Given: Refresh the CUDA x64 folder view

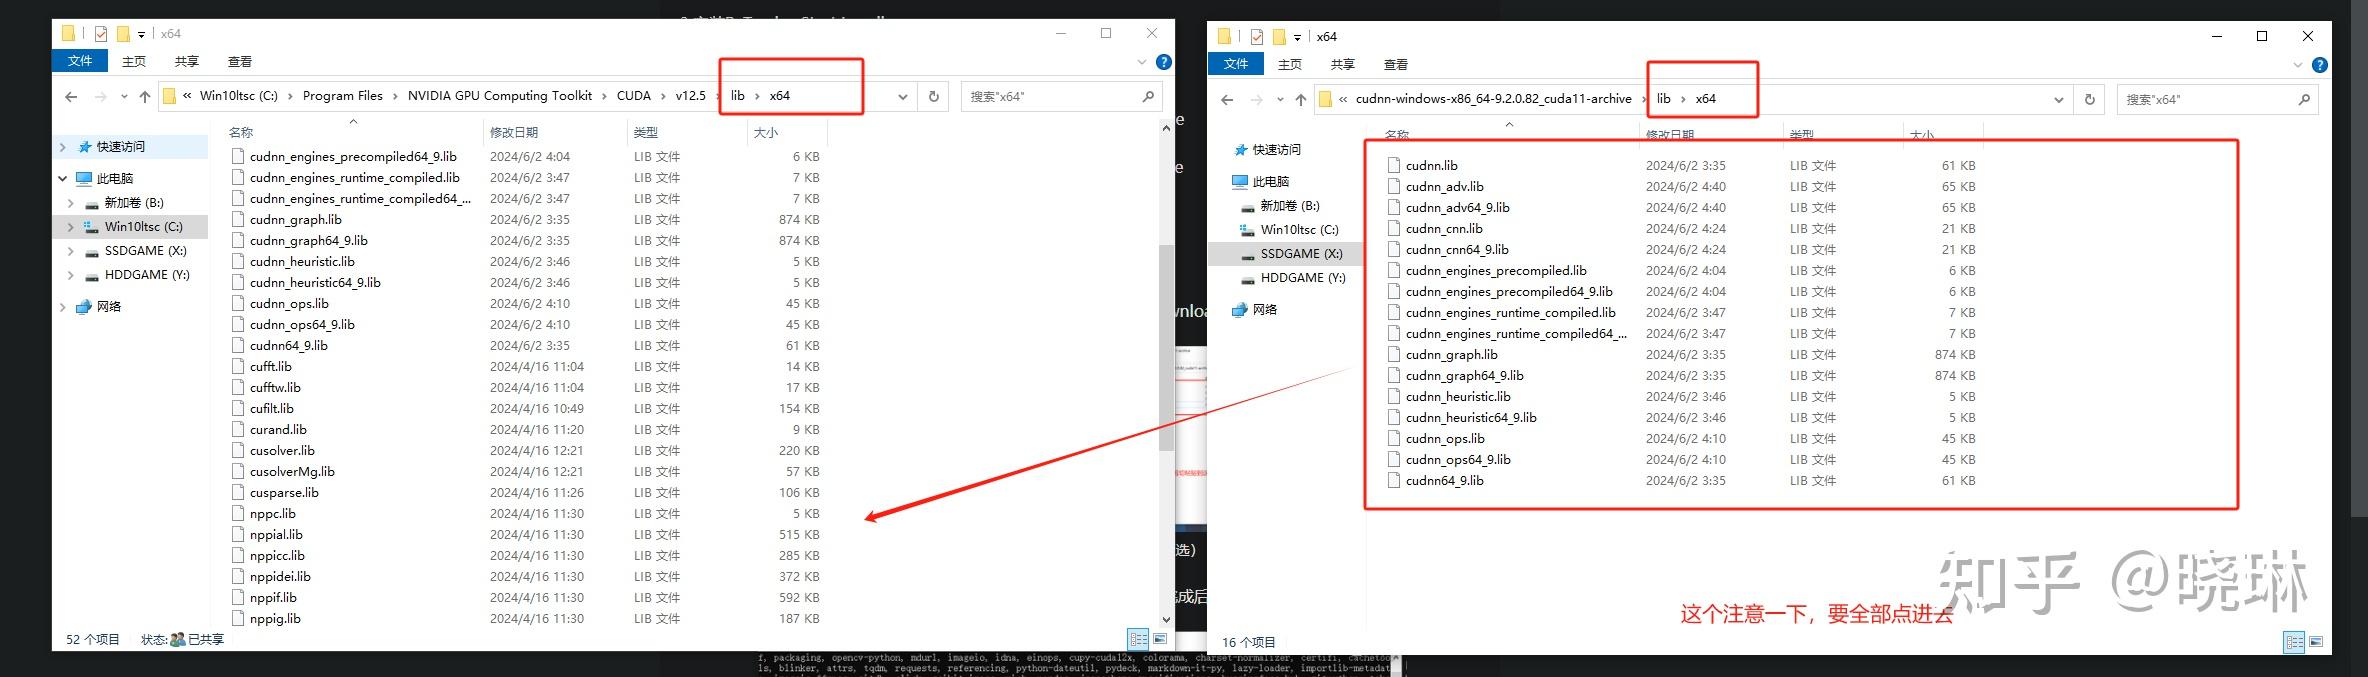Looking at the screenshot, I should 934,97.
